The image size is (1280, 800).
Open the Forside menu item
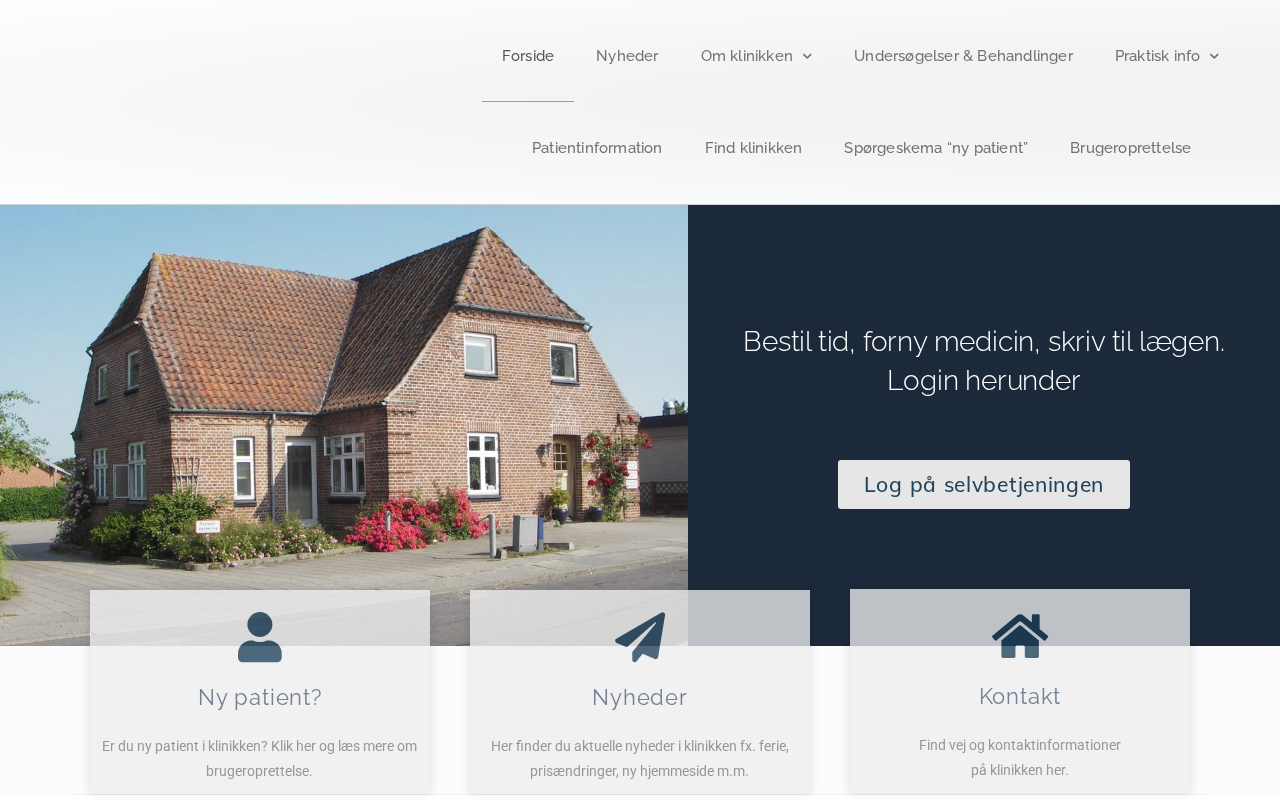pos(528,56)
